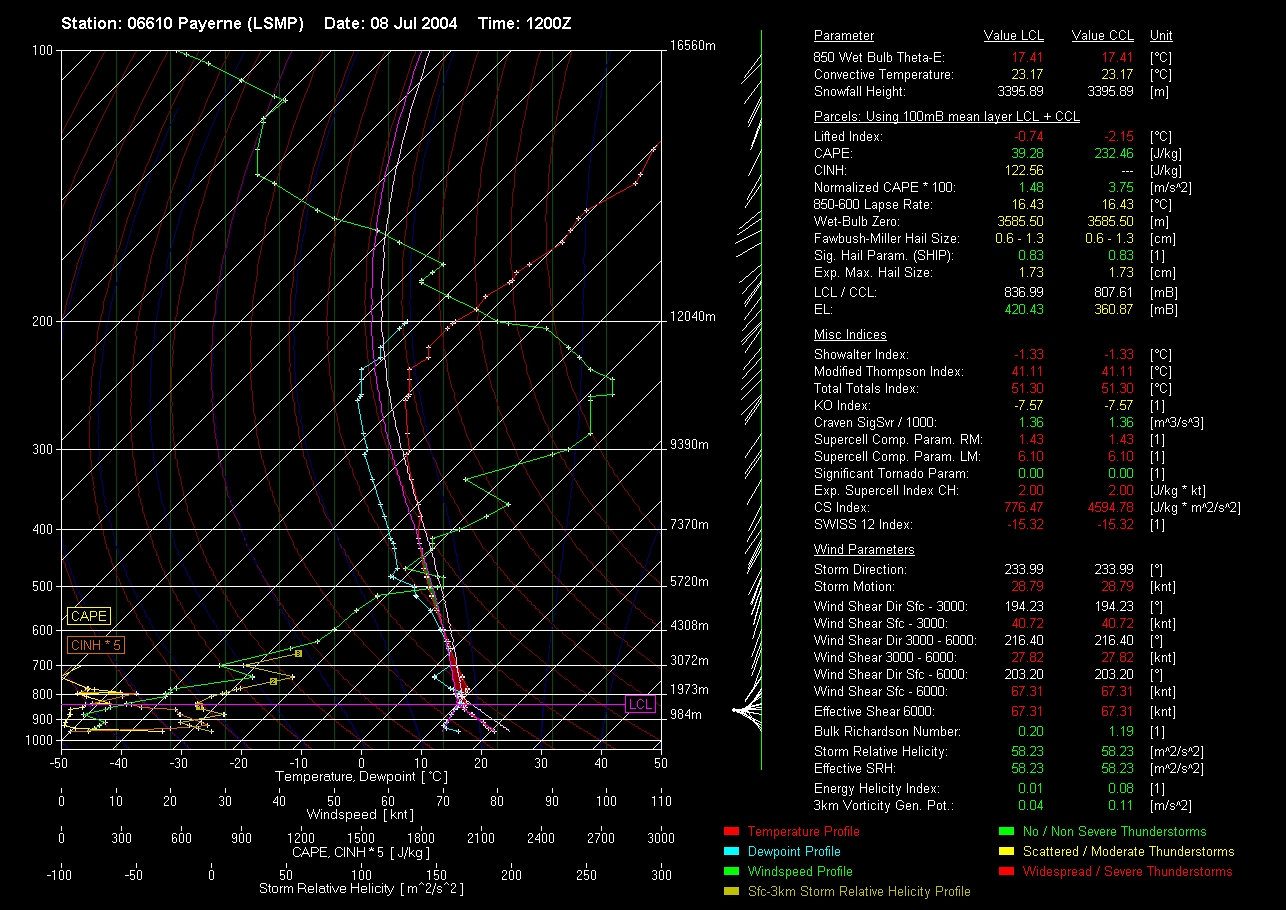This screenshot has height=910, width=1286.
Task: Select the Value CCL column header
Action: tap(1102, 36)
